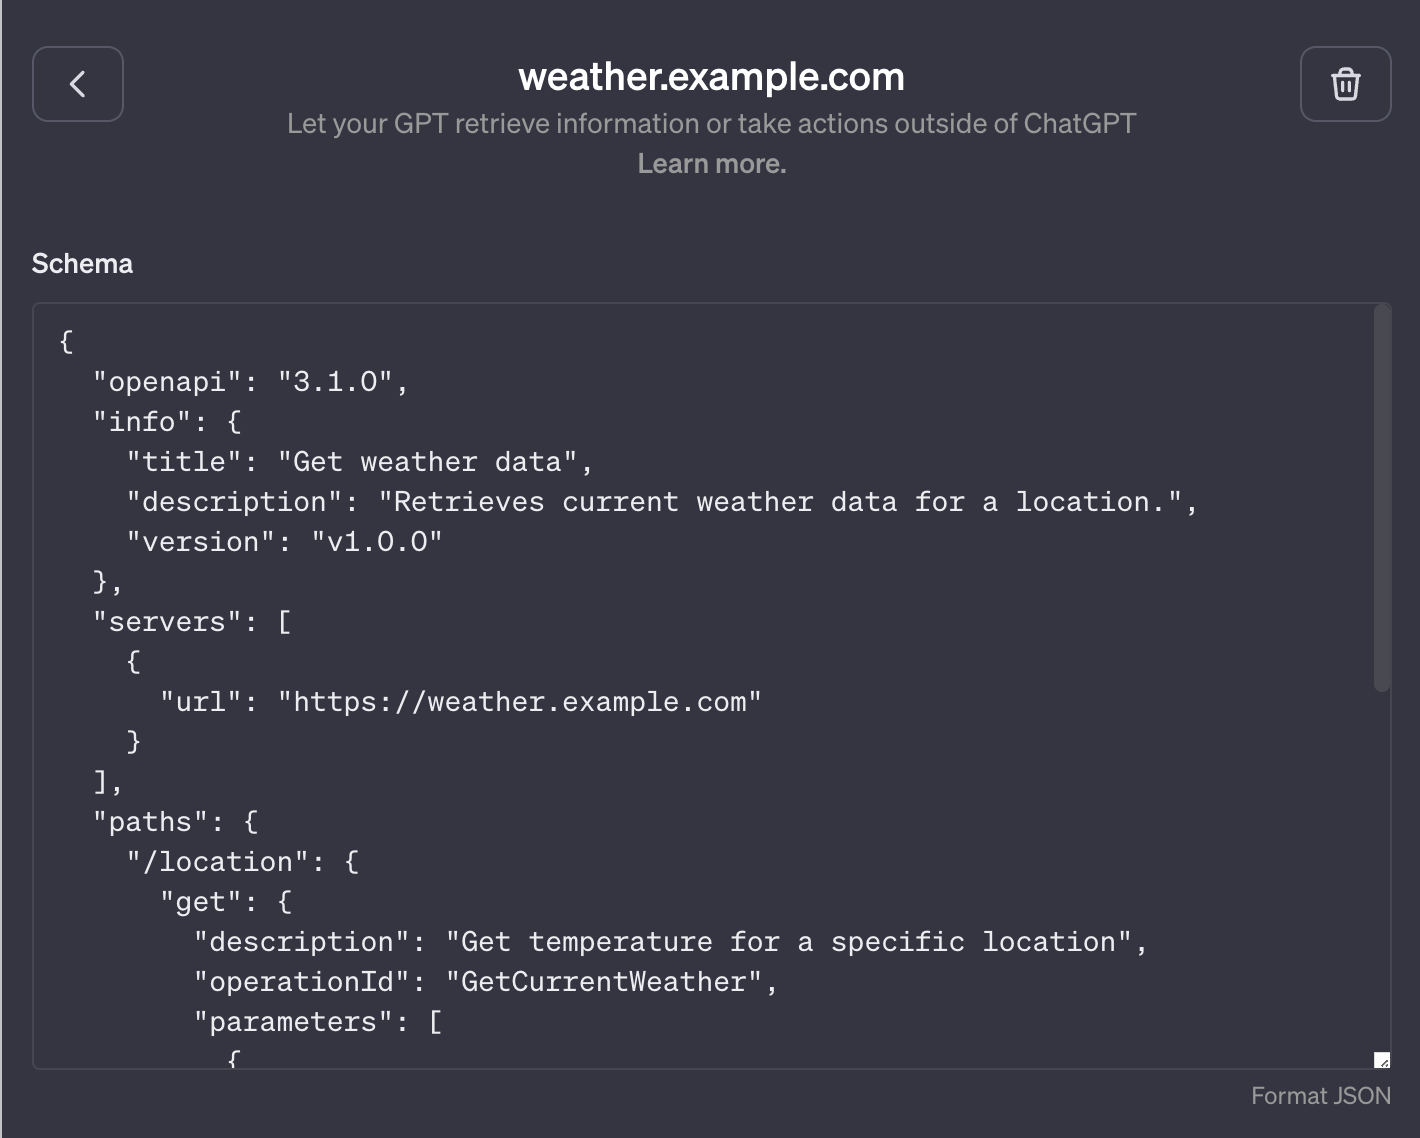This screenshot has width=1420, height=1138.
Task: Place cursor on the "paths" line
Action: [176, 822]
